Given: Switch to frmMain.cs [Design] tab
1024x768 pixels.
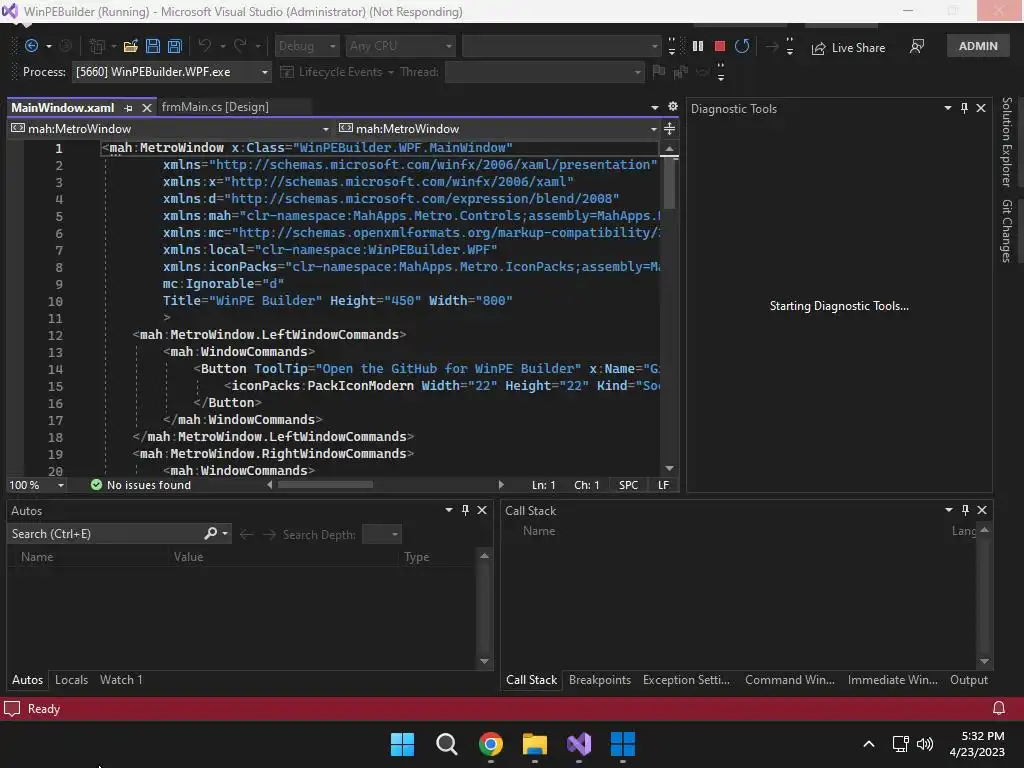Looking at the screenshot, I should click(215, 106).
